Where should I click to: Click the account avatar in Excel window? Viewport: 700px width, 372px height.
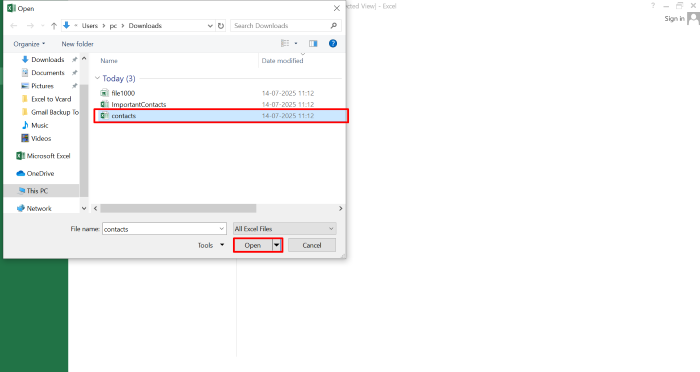(693, 18)
